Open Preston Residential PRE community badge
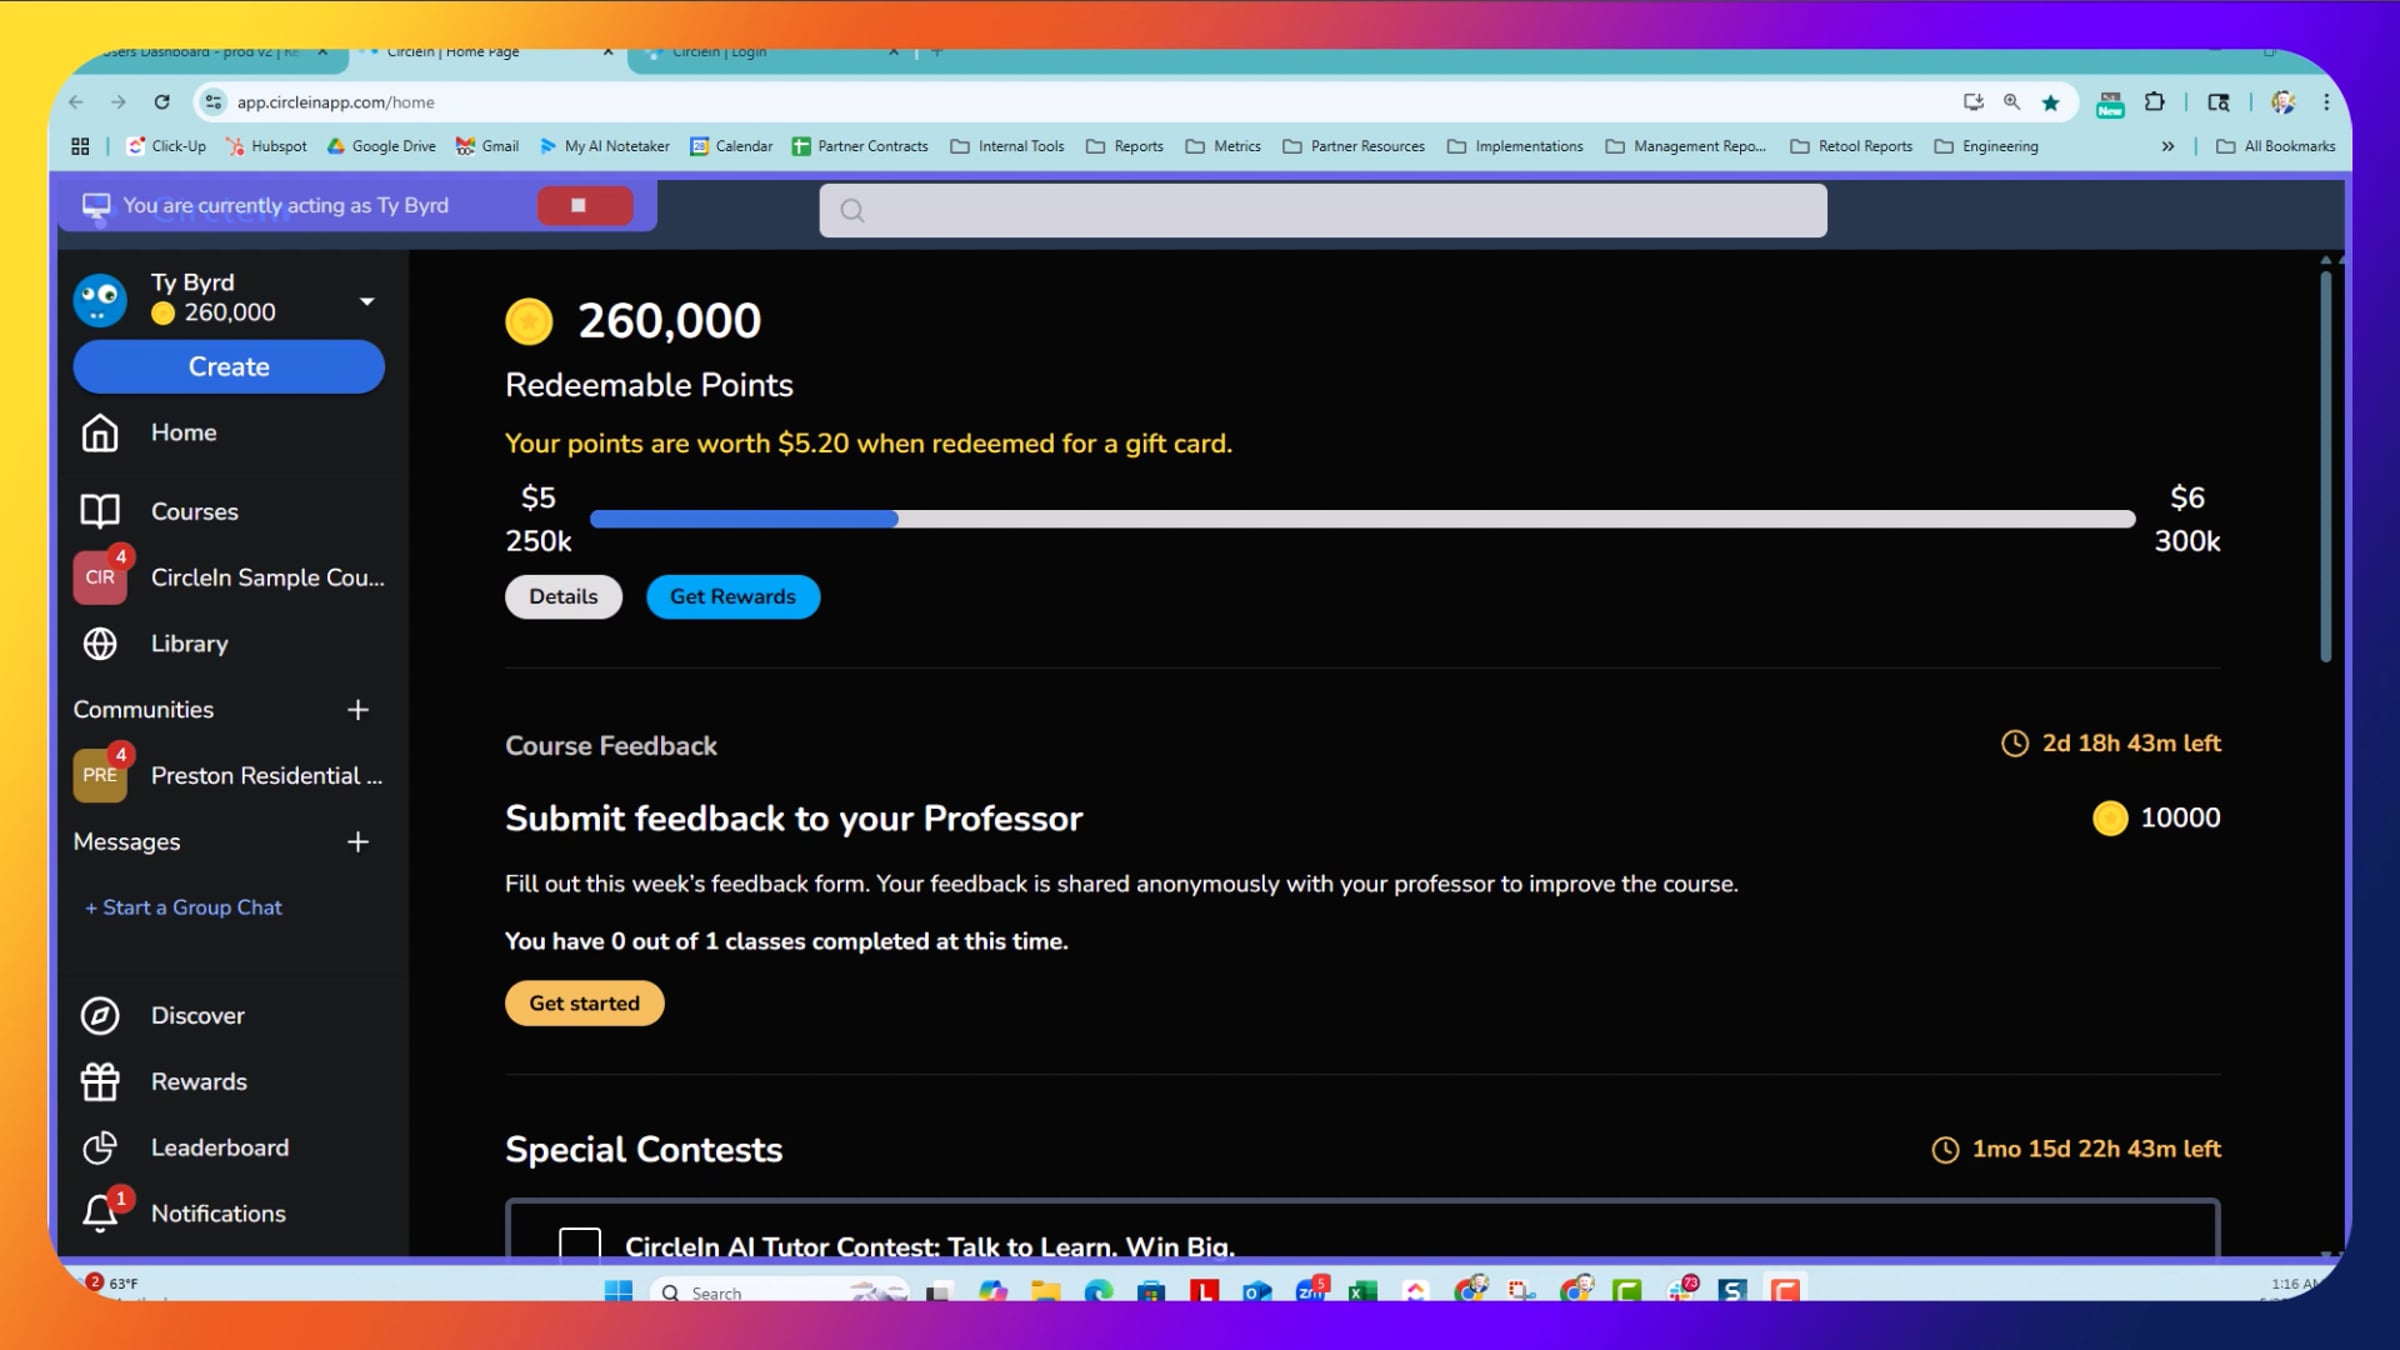The width and height of the screenshot is (2400, 1350). click(x=100, y=775)
